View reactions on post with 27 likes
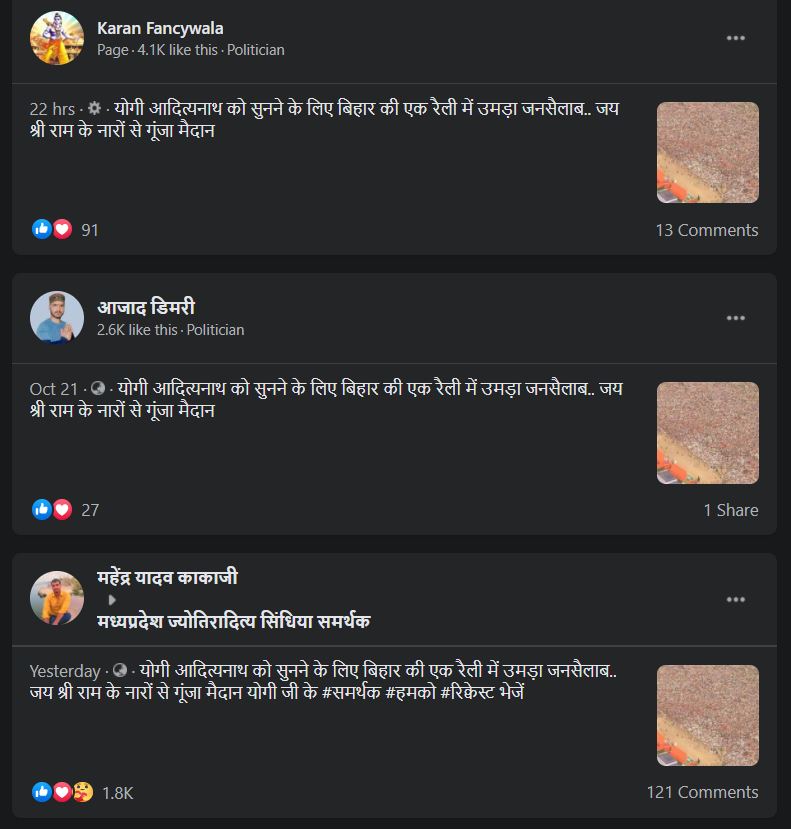 click(x=66, y=510)
